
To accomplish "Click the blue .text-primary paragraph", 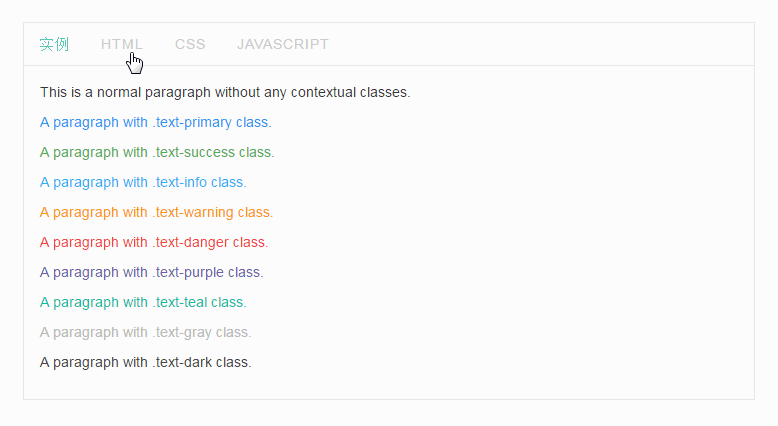I will click(x=156, y=122).
